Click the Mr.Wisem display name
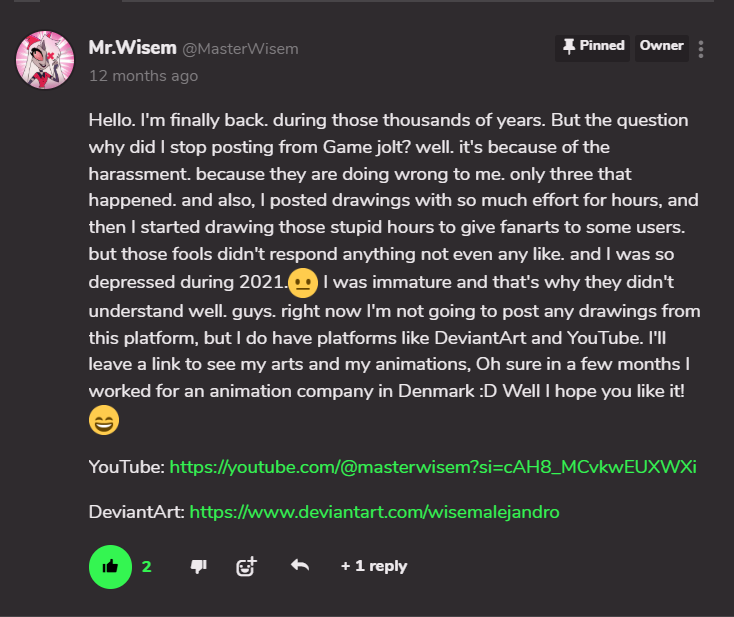 133,48
